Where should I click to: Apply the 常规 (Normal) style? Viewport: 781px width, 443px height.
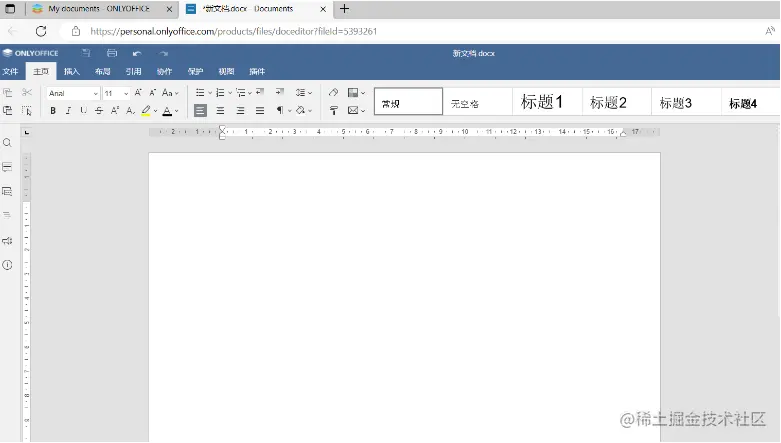pyautogui.click(x=408, y=102)
